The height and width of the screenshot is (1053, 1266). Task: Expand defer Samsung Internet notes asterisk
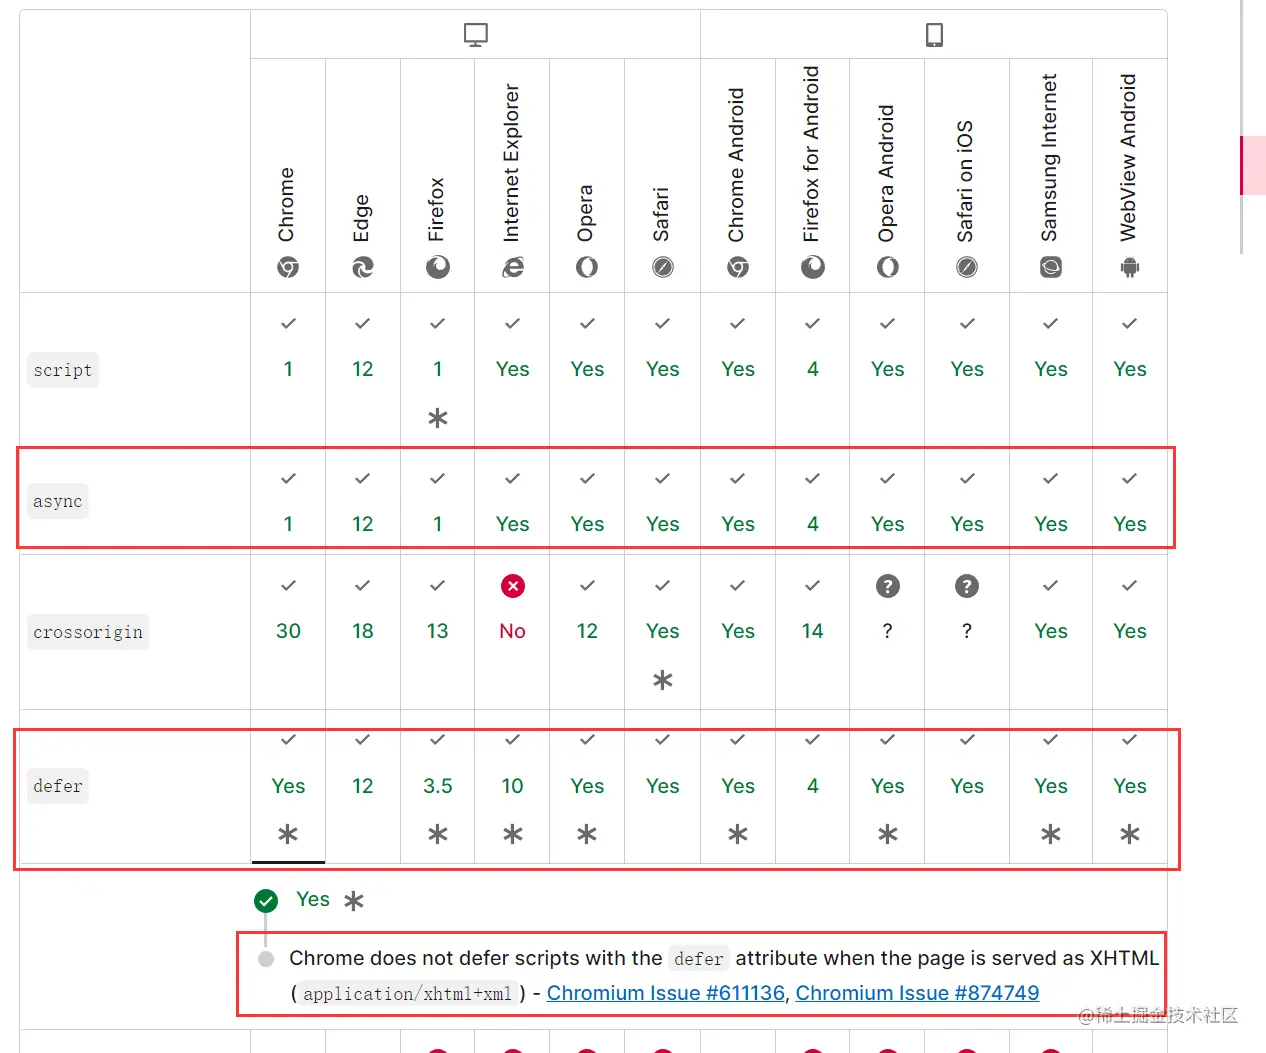click(1051, 834)
